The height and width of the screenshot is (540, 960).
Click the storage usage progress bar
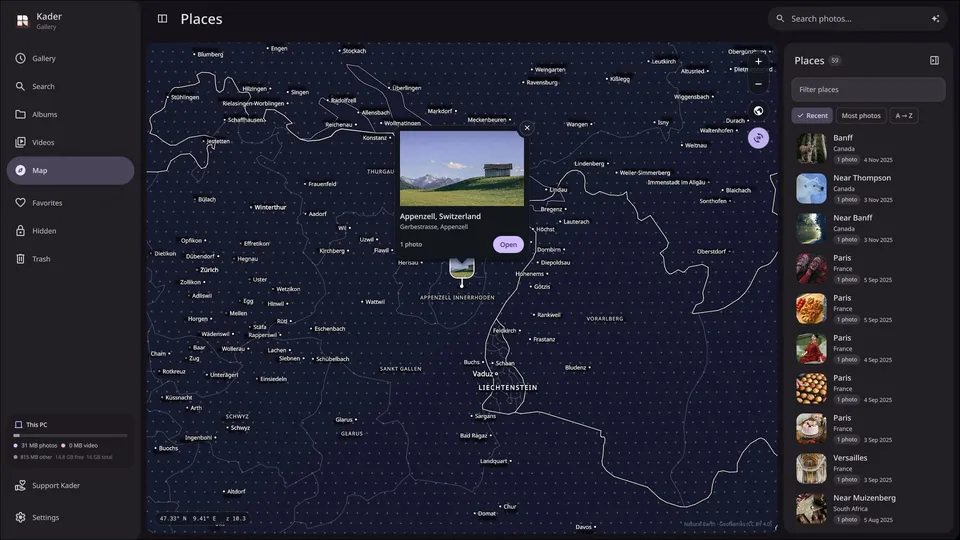[x=70, y=435]
